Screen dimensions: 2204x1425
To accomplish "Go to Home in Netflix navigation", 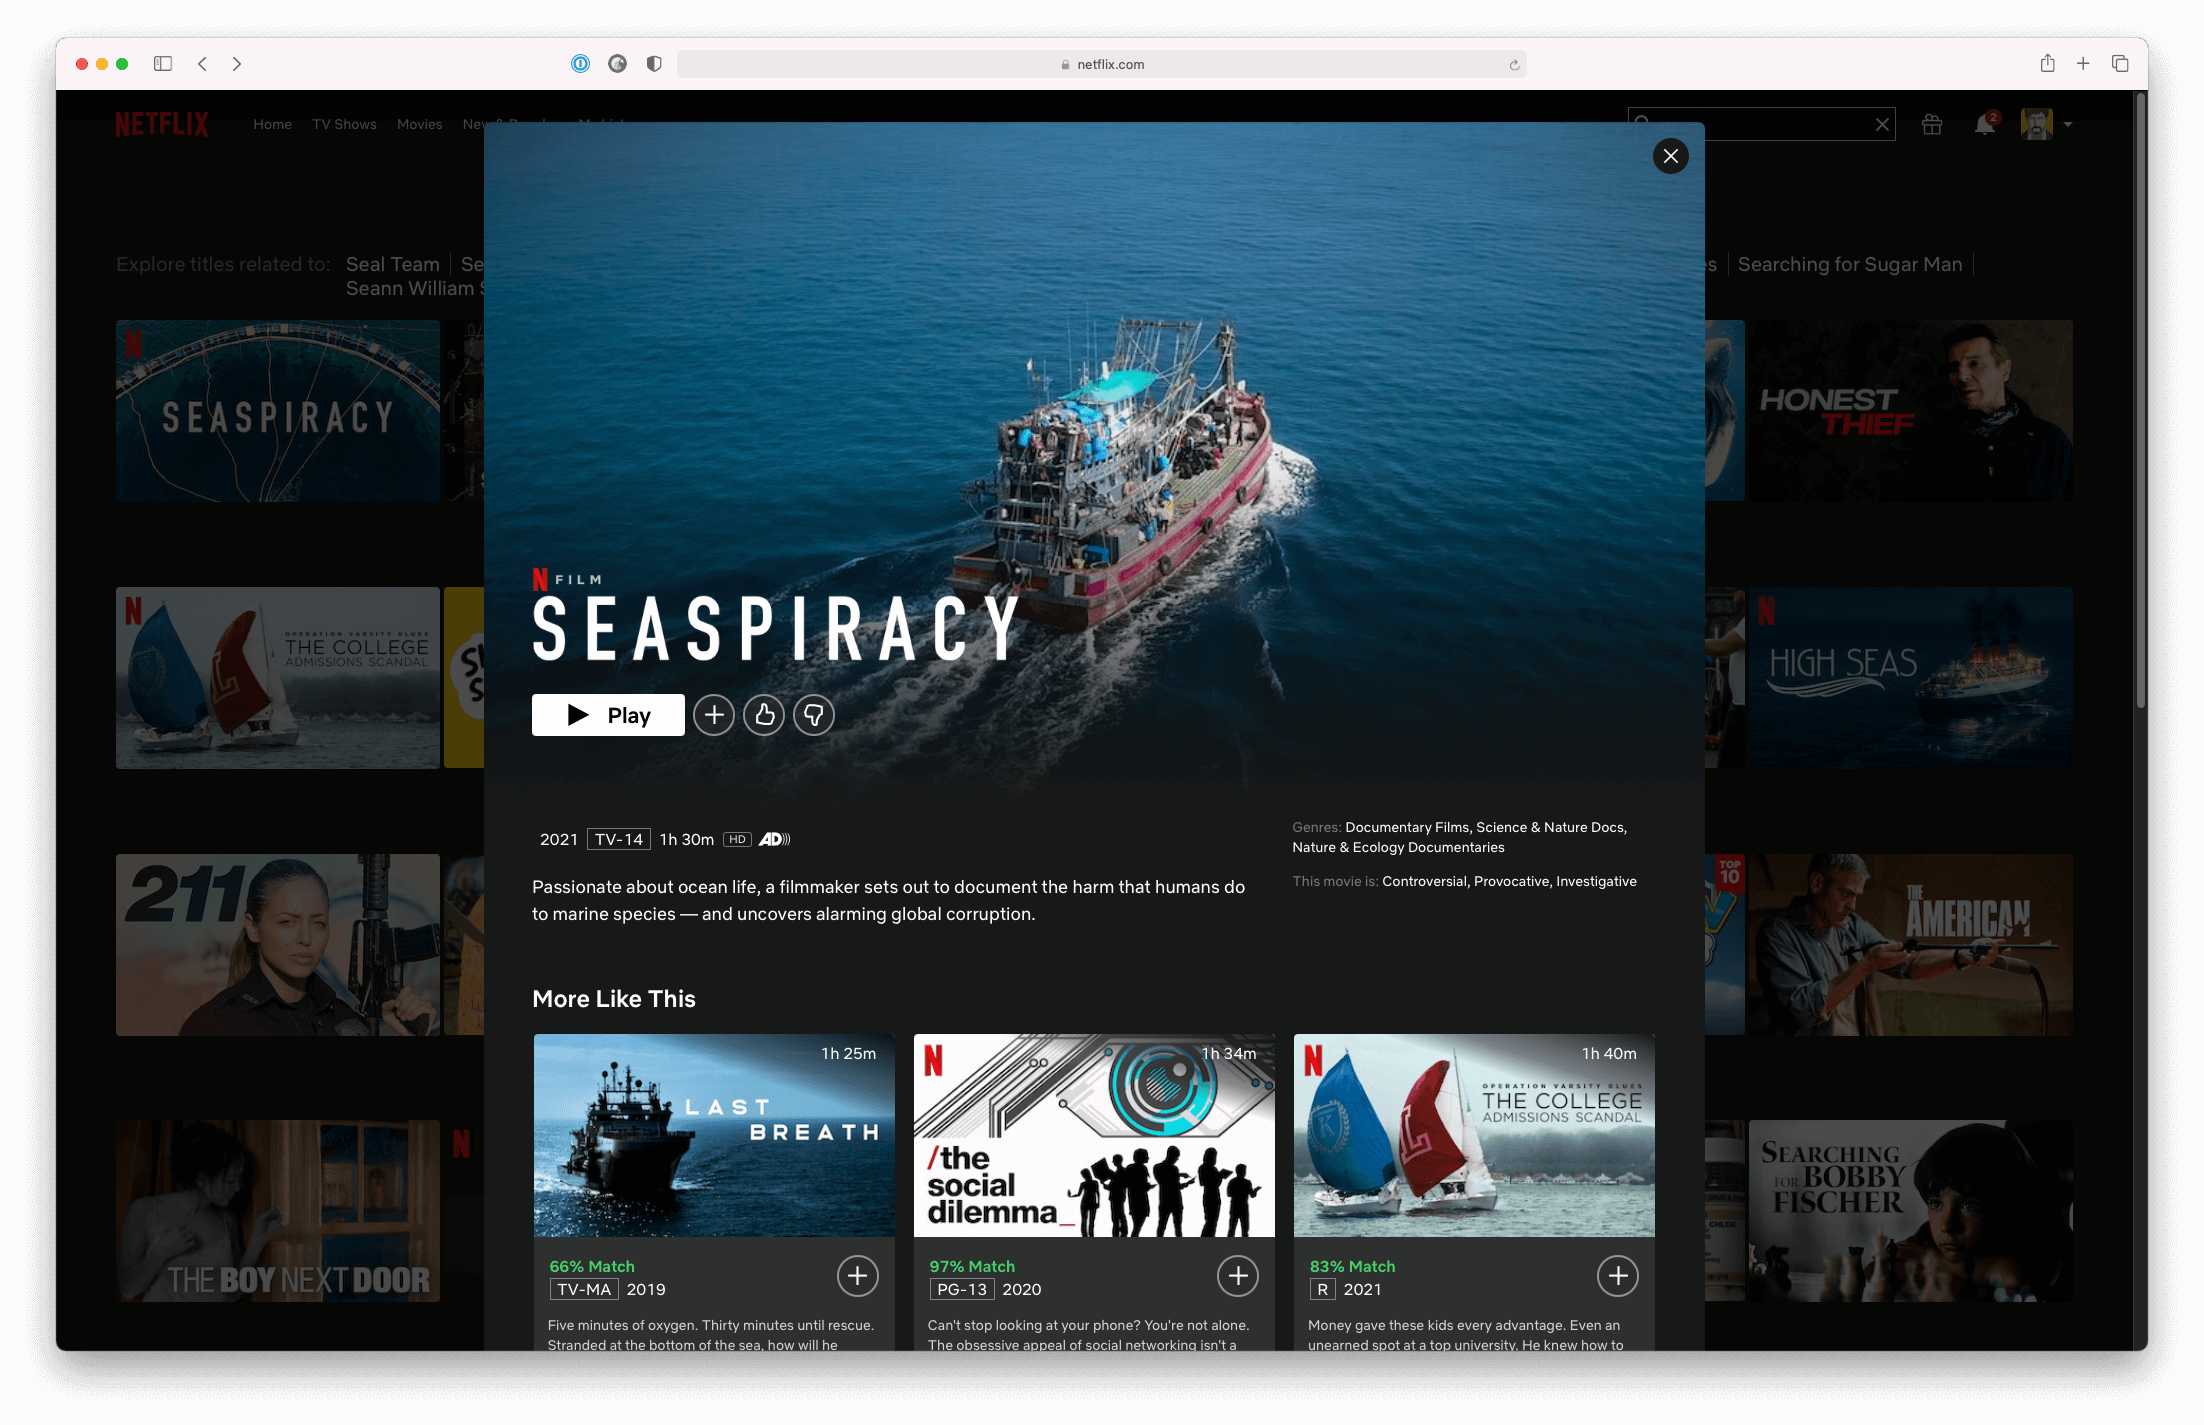I will click(272, 124).
